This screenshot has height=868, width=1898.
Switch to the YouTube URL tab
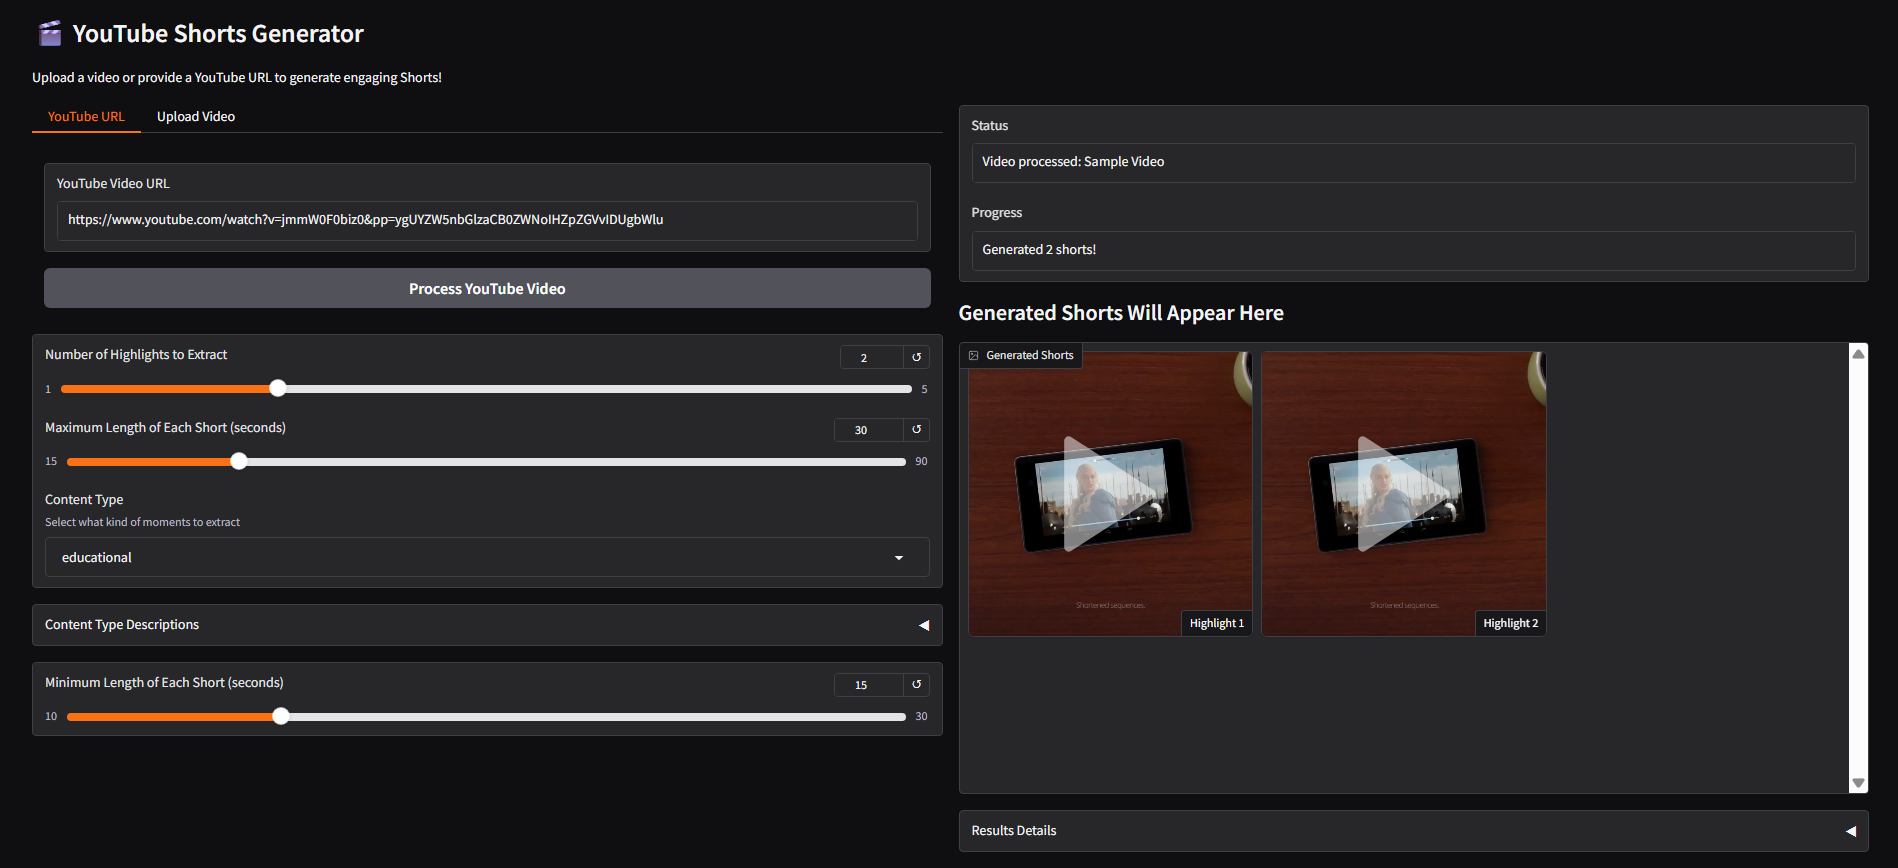point(86,117)
